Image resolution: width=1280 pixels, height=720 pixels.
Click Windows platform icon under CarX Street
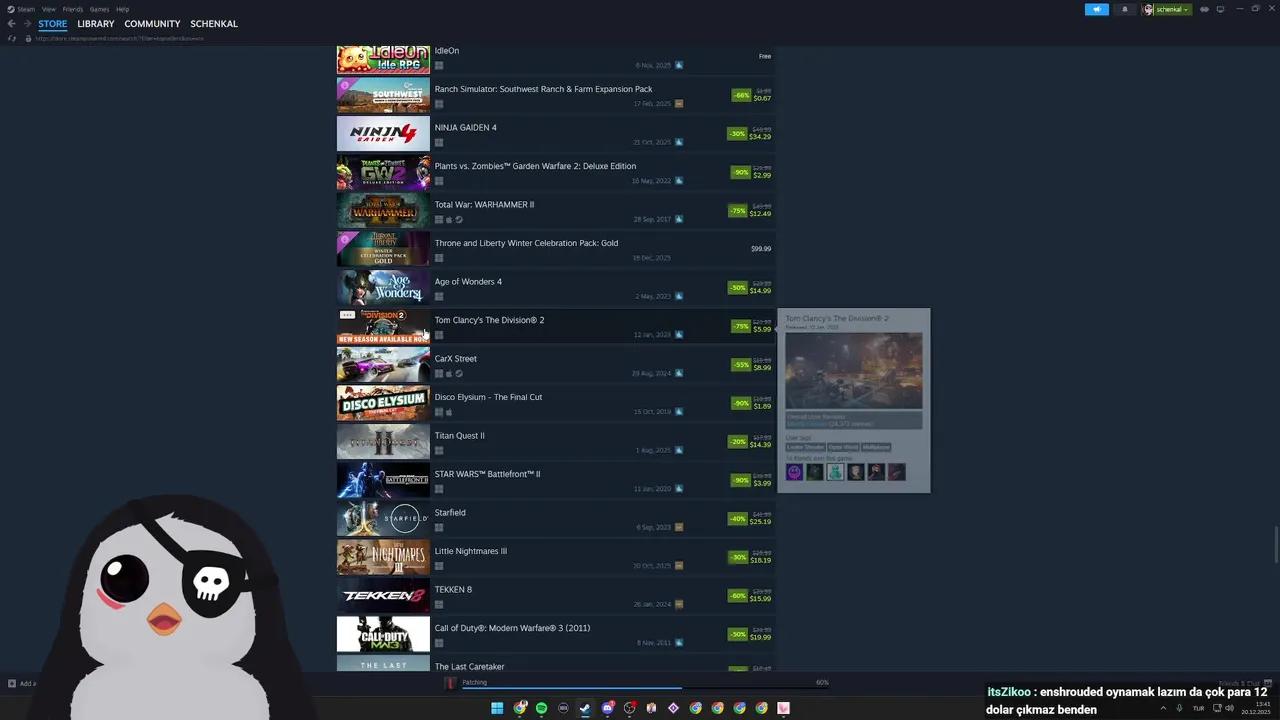(x=439, y=374)
